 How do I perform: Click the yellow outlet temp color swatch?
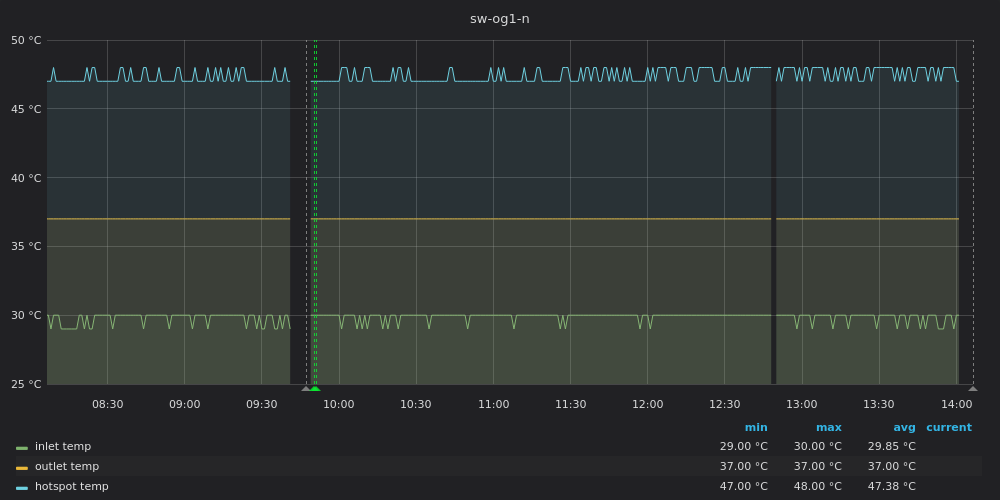click(x=22, y=467)
